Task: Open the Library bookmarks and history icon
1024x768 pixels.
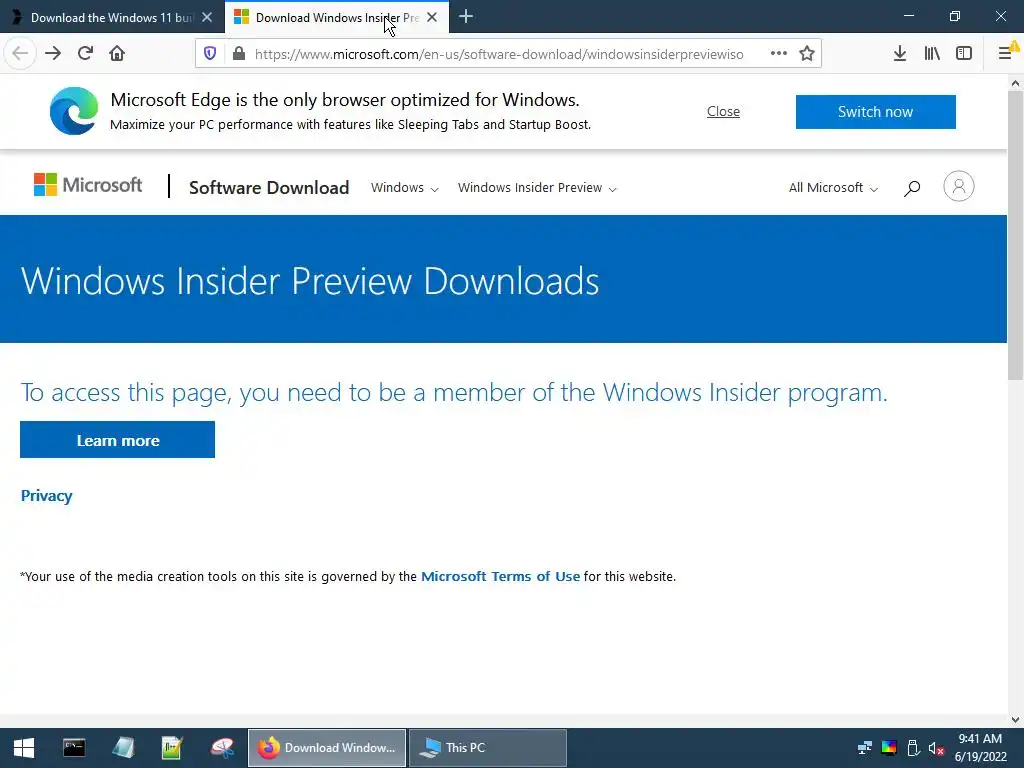Action: click(x=932, y=54)
